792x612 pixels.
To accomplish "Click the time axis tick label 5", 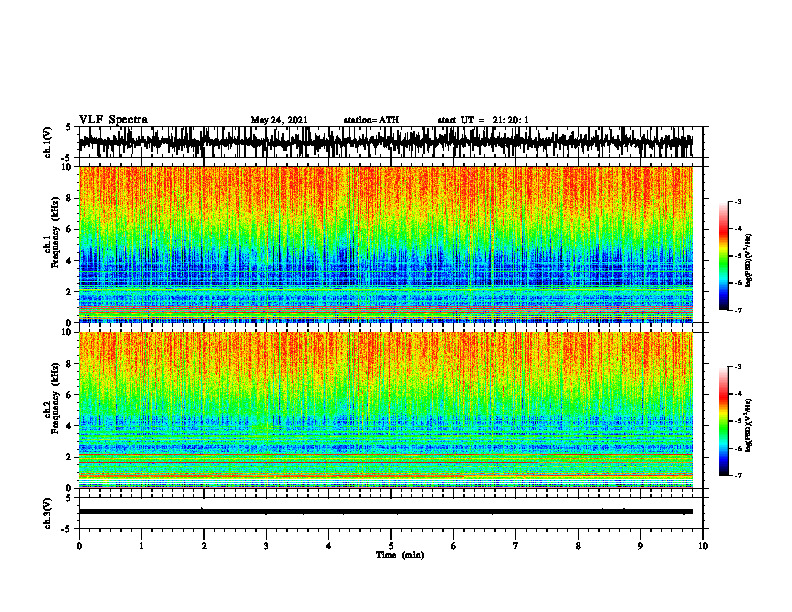I will tap(391, 546).
